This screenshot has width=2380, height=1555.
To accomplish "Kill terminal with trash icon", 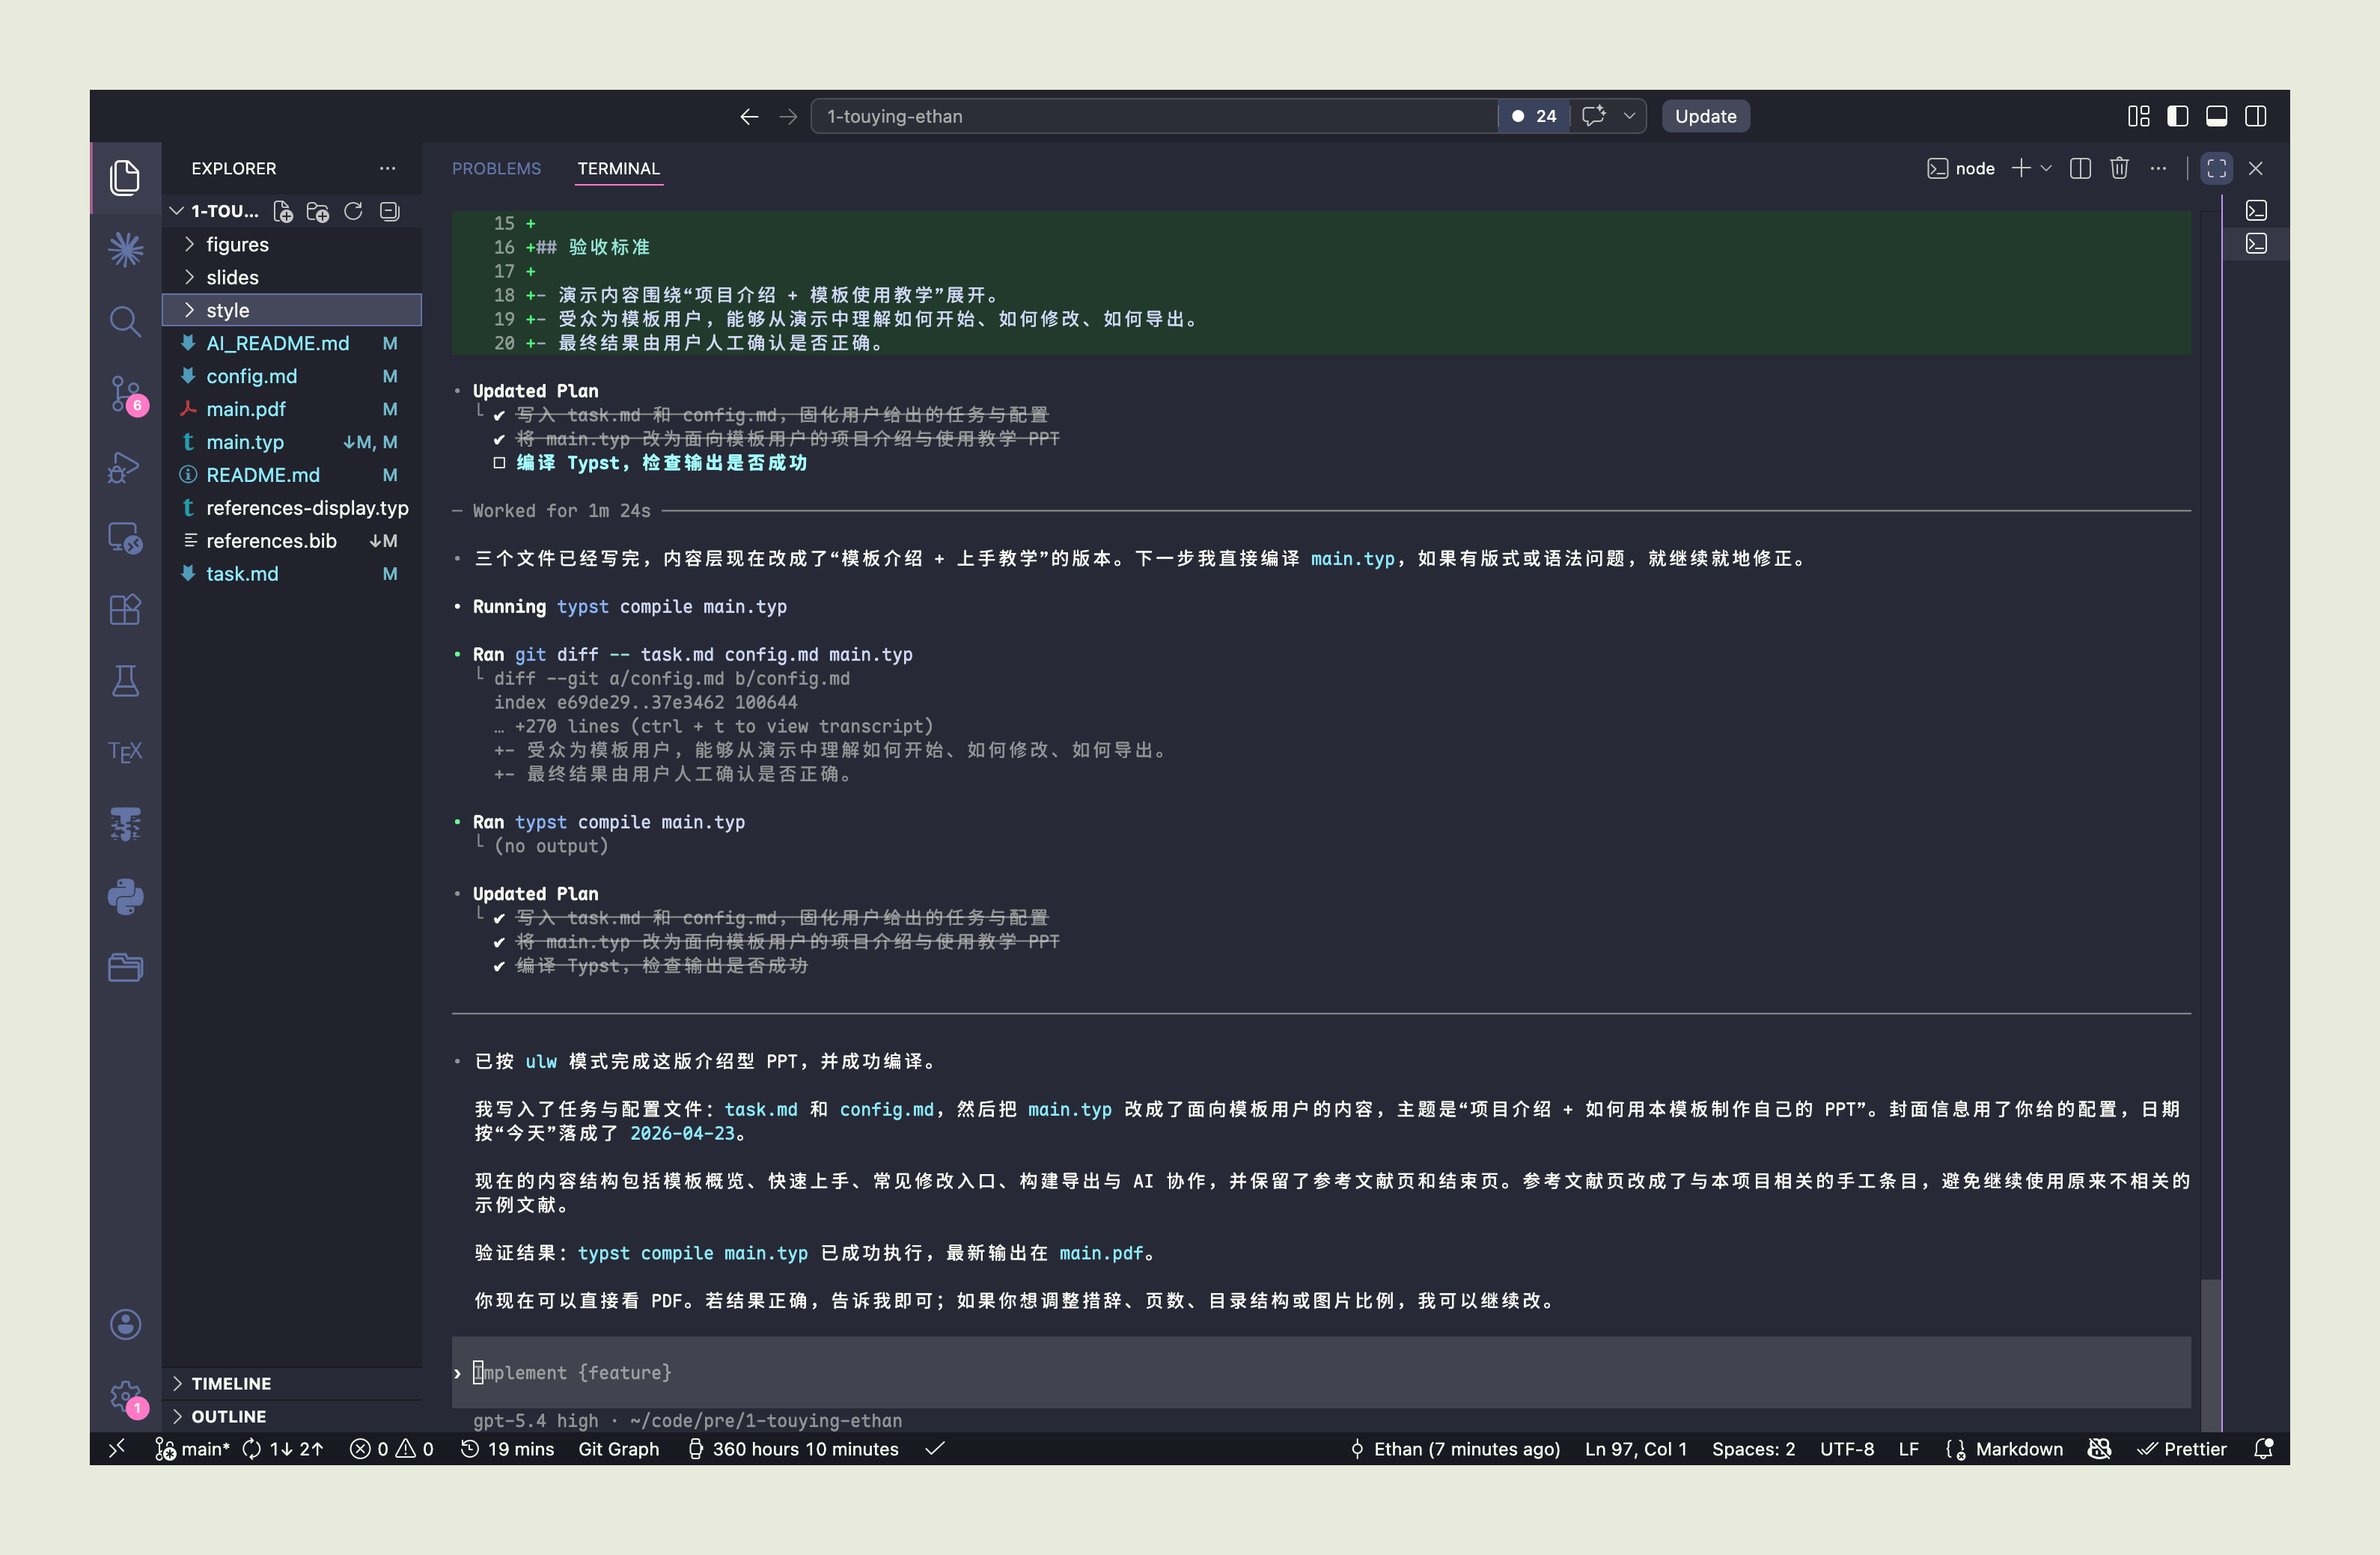I will coord(2119,168).
